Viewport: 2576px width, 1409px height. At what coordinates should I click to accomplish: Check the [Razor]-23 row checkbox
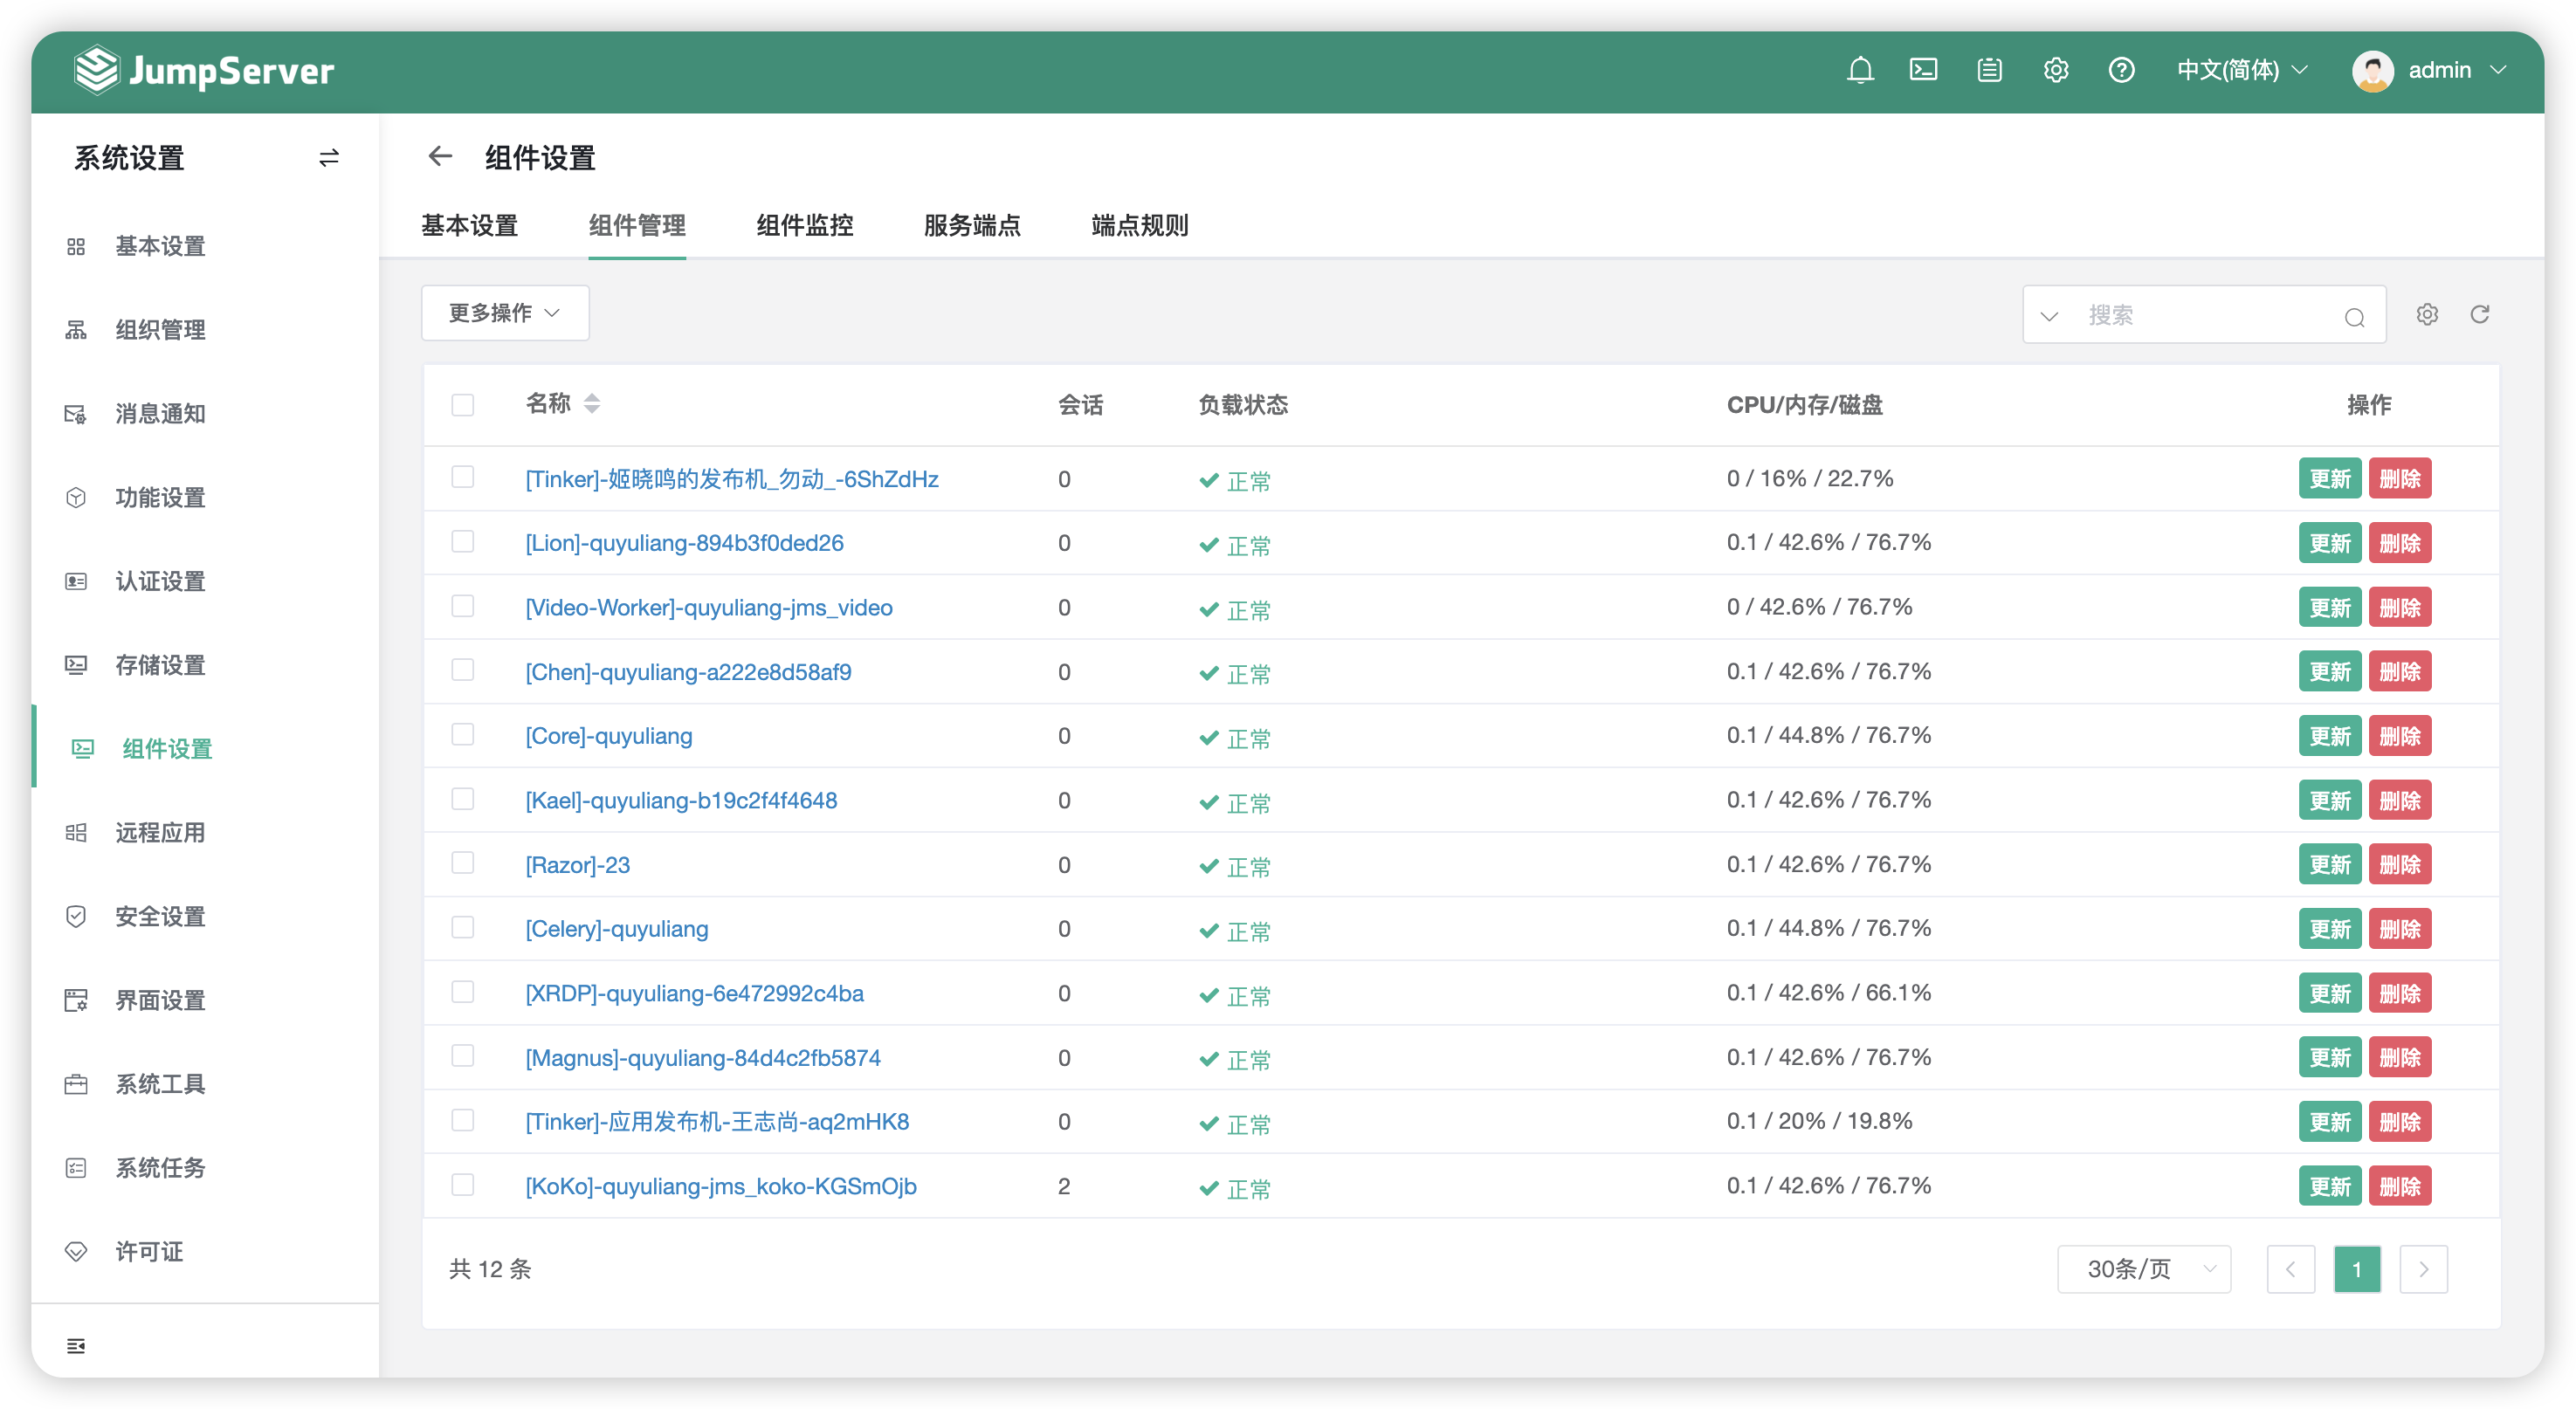coord(462,863)
